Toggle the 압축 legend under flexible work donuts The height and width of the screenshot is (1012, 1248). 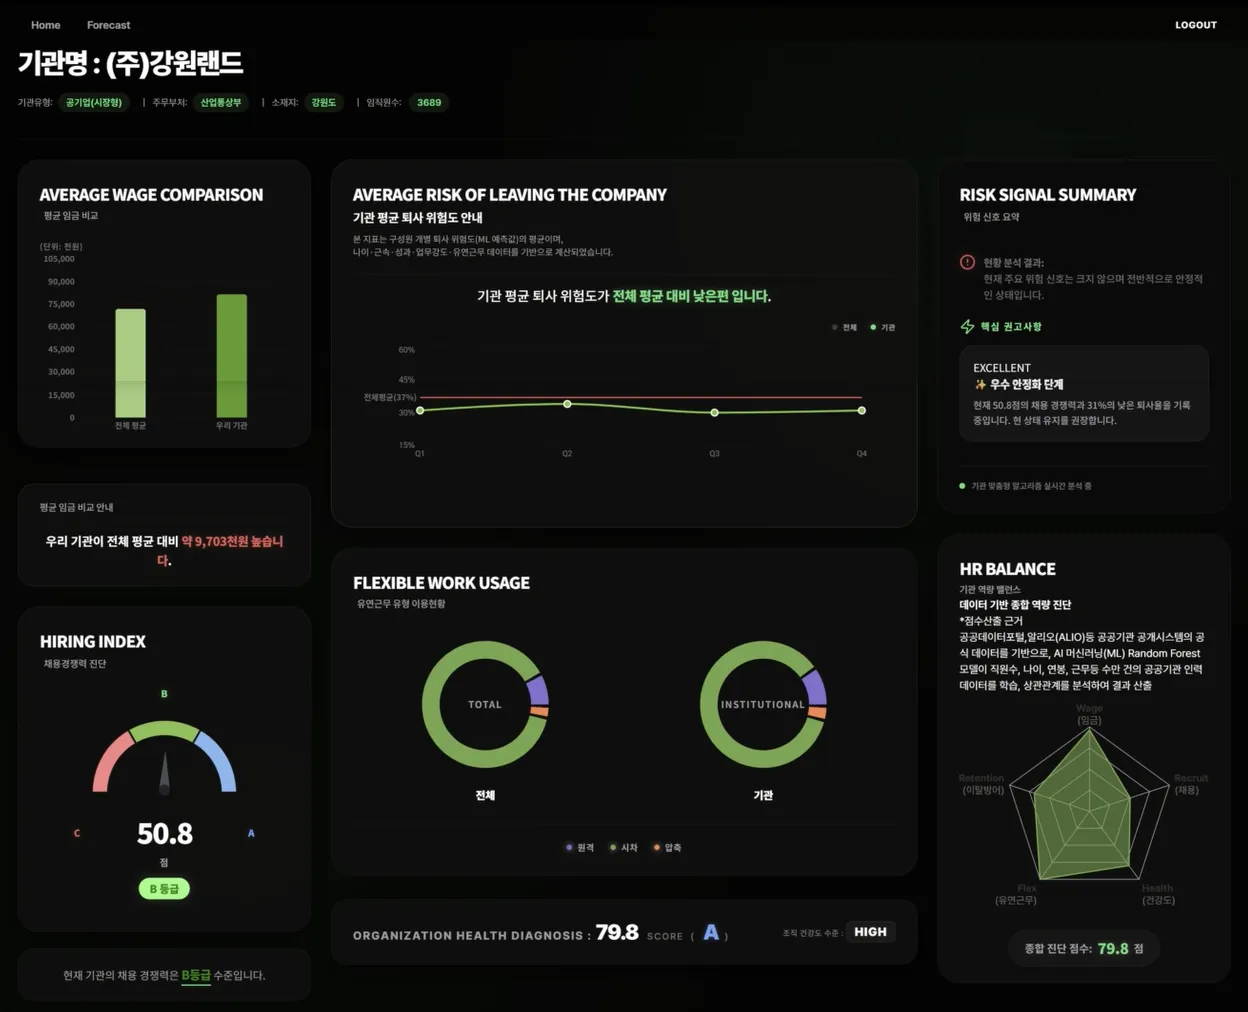[x=667, y=847]
